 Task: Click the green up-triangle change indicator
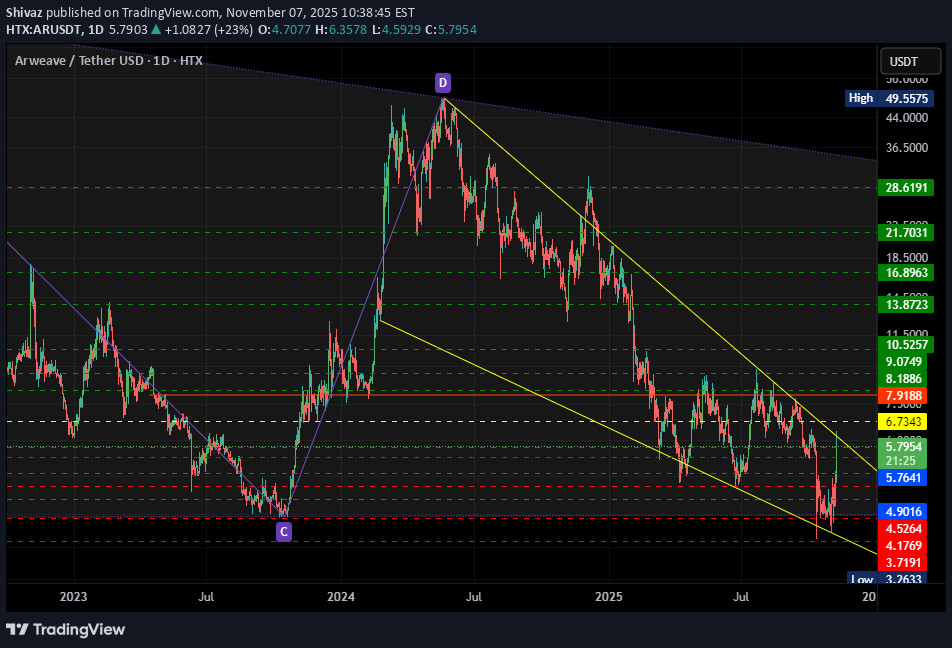155,31
